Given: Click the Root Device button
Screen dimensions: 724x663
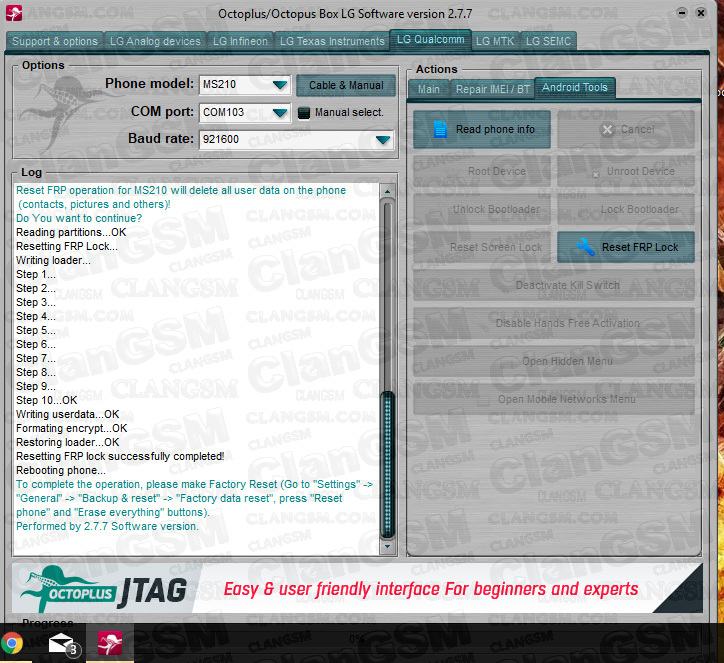Looking at the screenshot, I should [482, 171].
